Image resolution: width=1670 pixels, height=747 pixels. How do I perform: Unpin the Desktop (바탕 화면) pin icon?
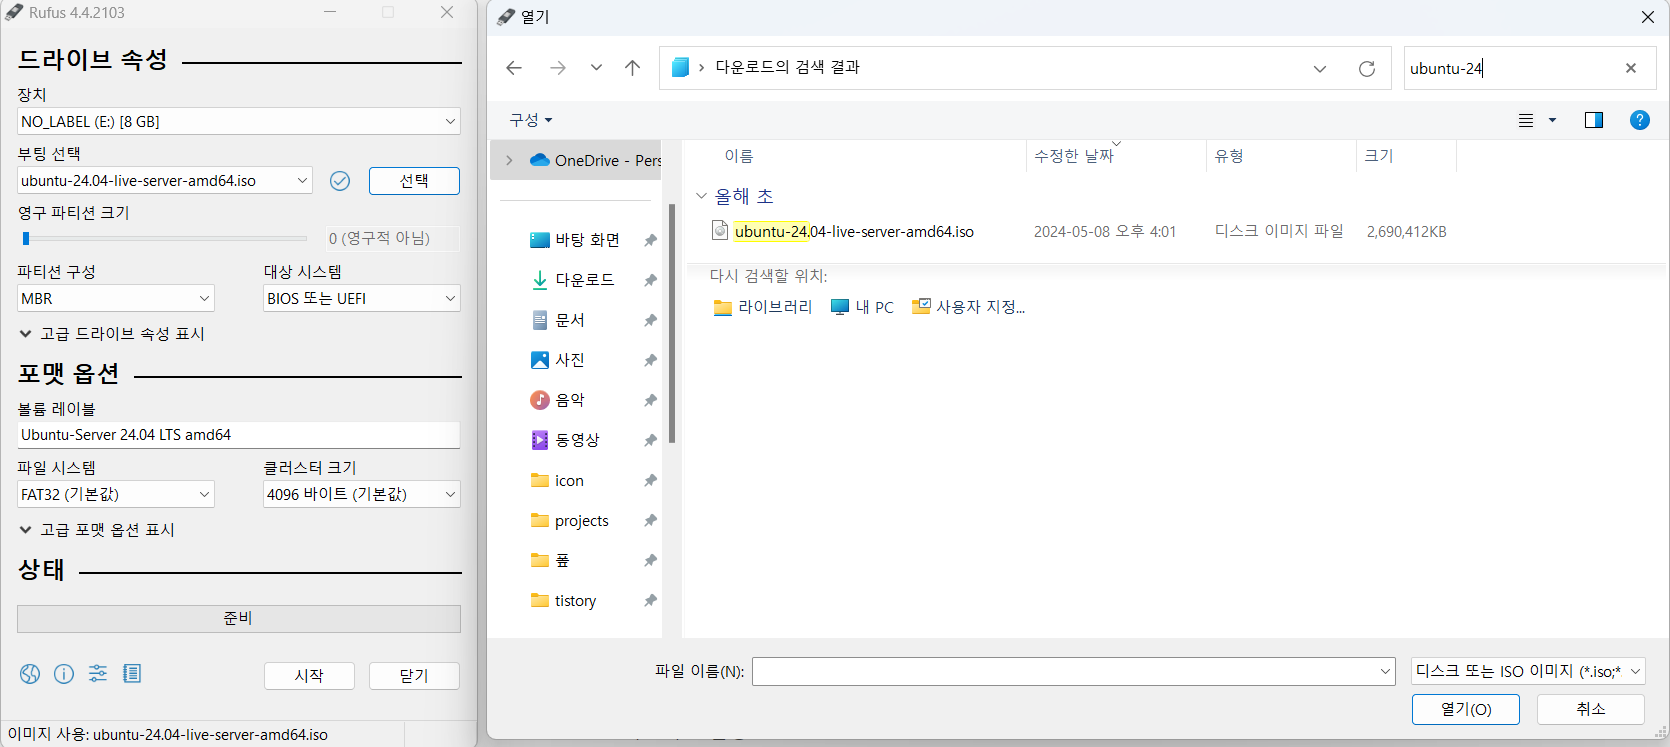650,240
